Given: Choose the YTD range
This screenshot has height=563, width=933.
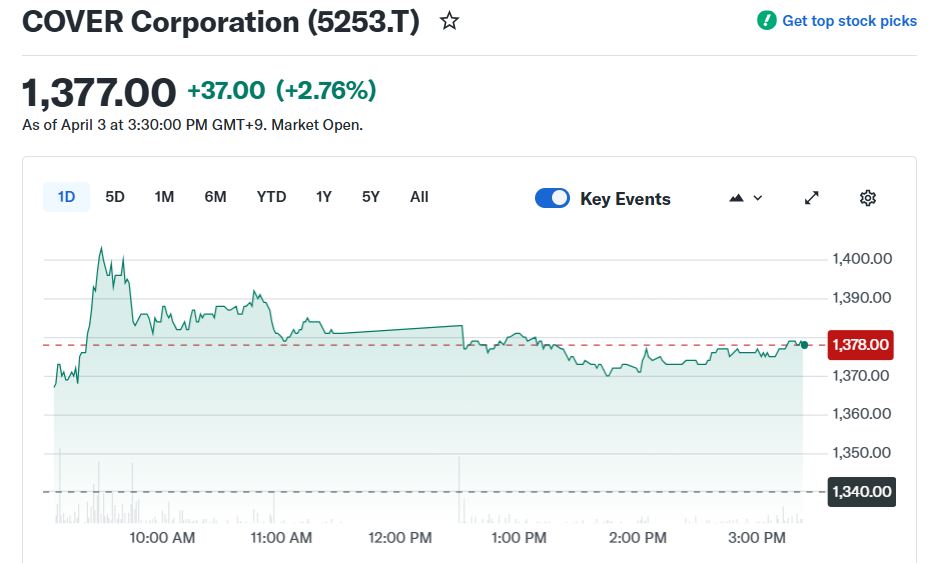Looking at the screenshot, I should [271, 197].
